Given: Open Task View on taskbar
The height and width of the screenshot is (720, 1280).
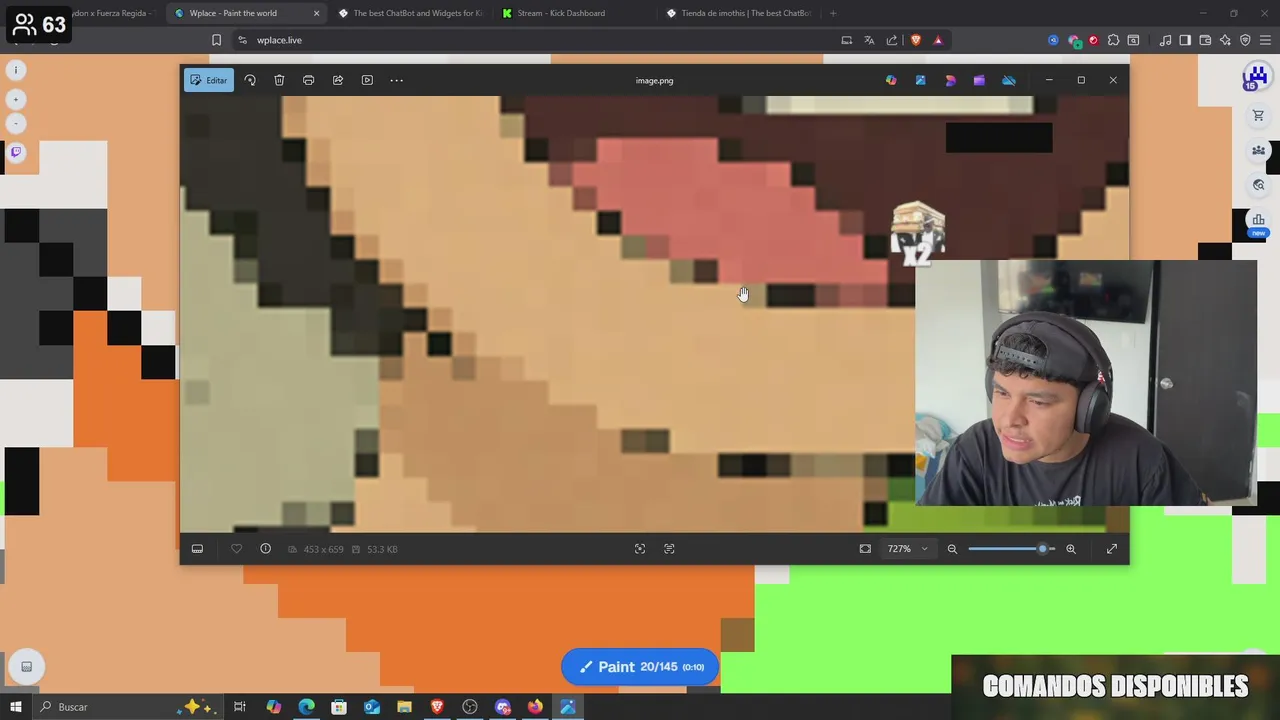Looking at the screenshot, I should tap(240, 707).
